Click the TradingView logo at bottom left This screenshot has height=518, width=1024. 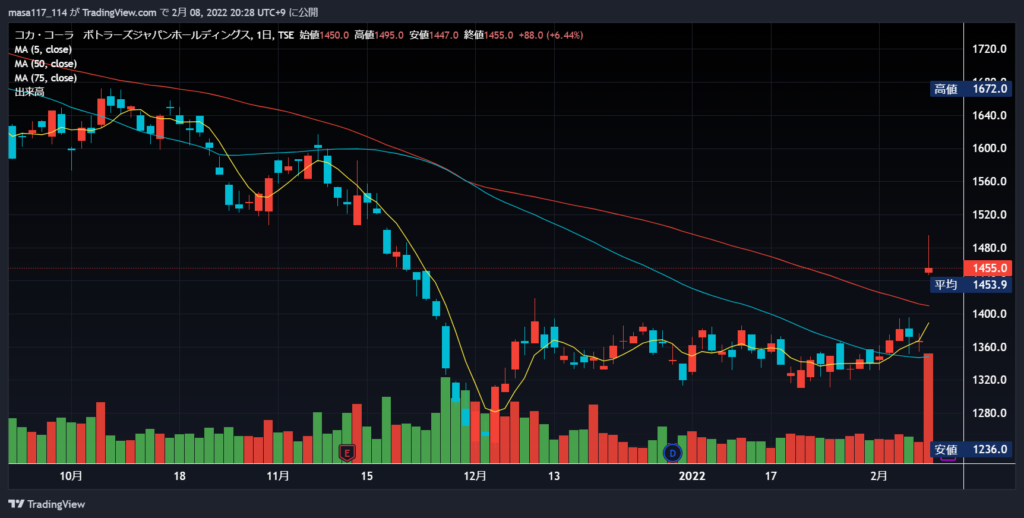click(x=46, y=504)
